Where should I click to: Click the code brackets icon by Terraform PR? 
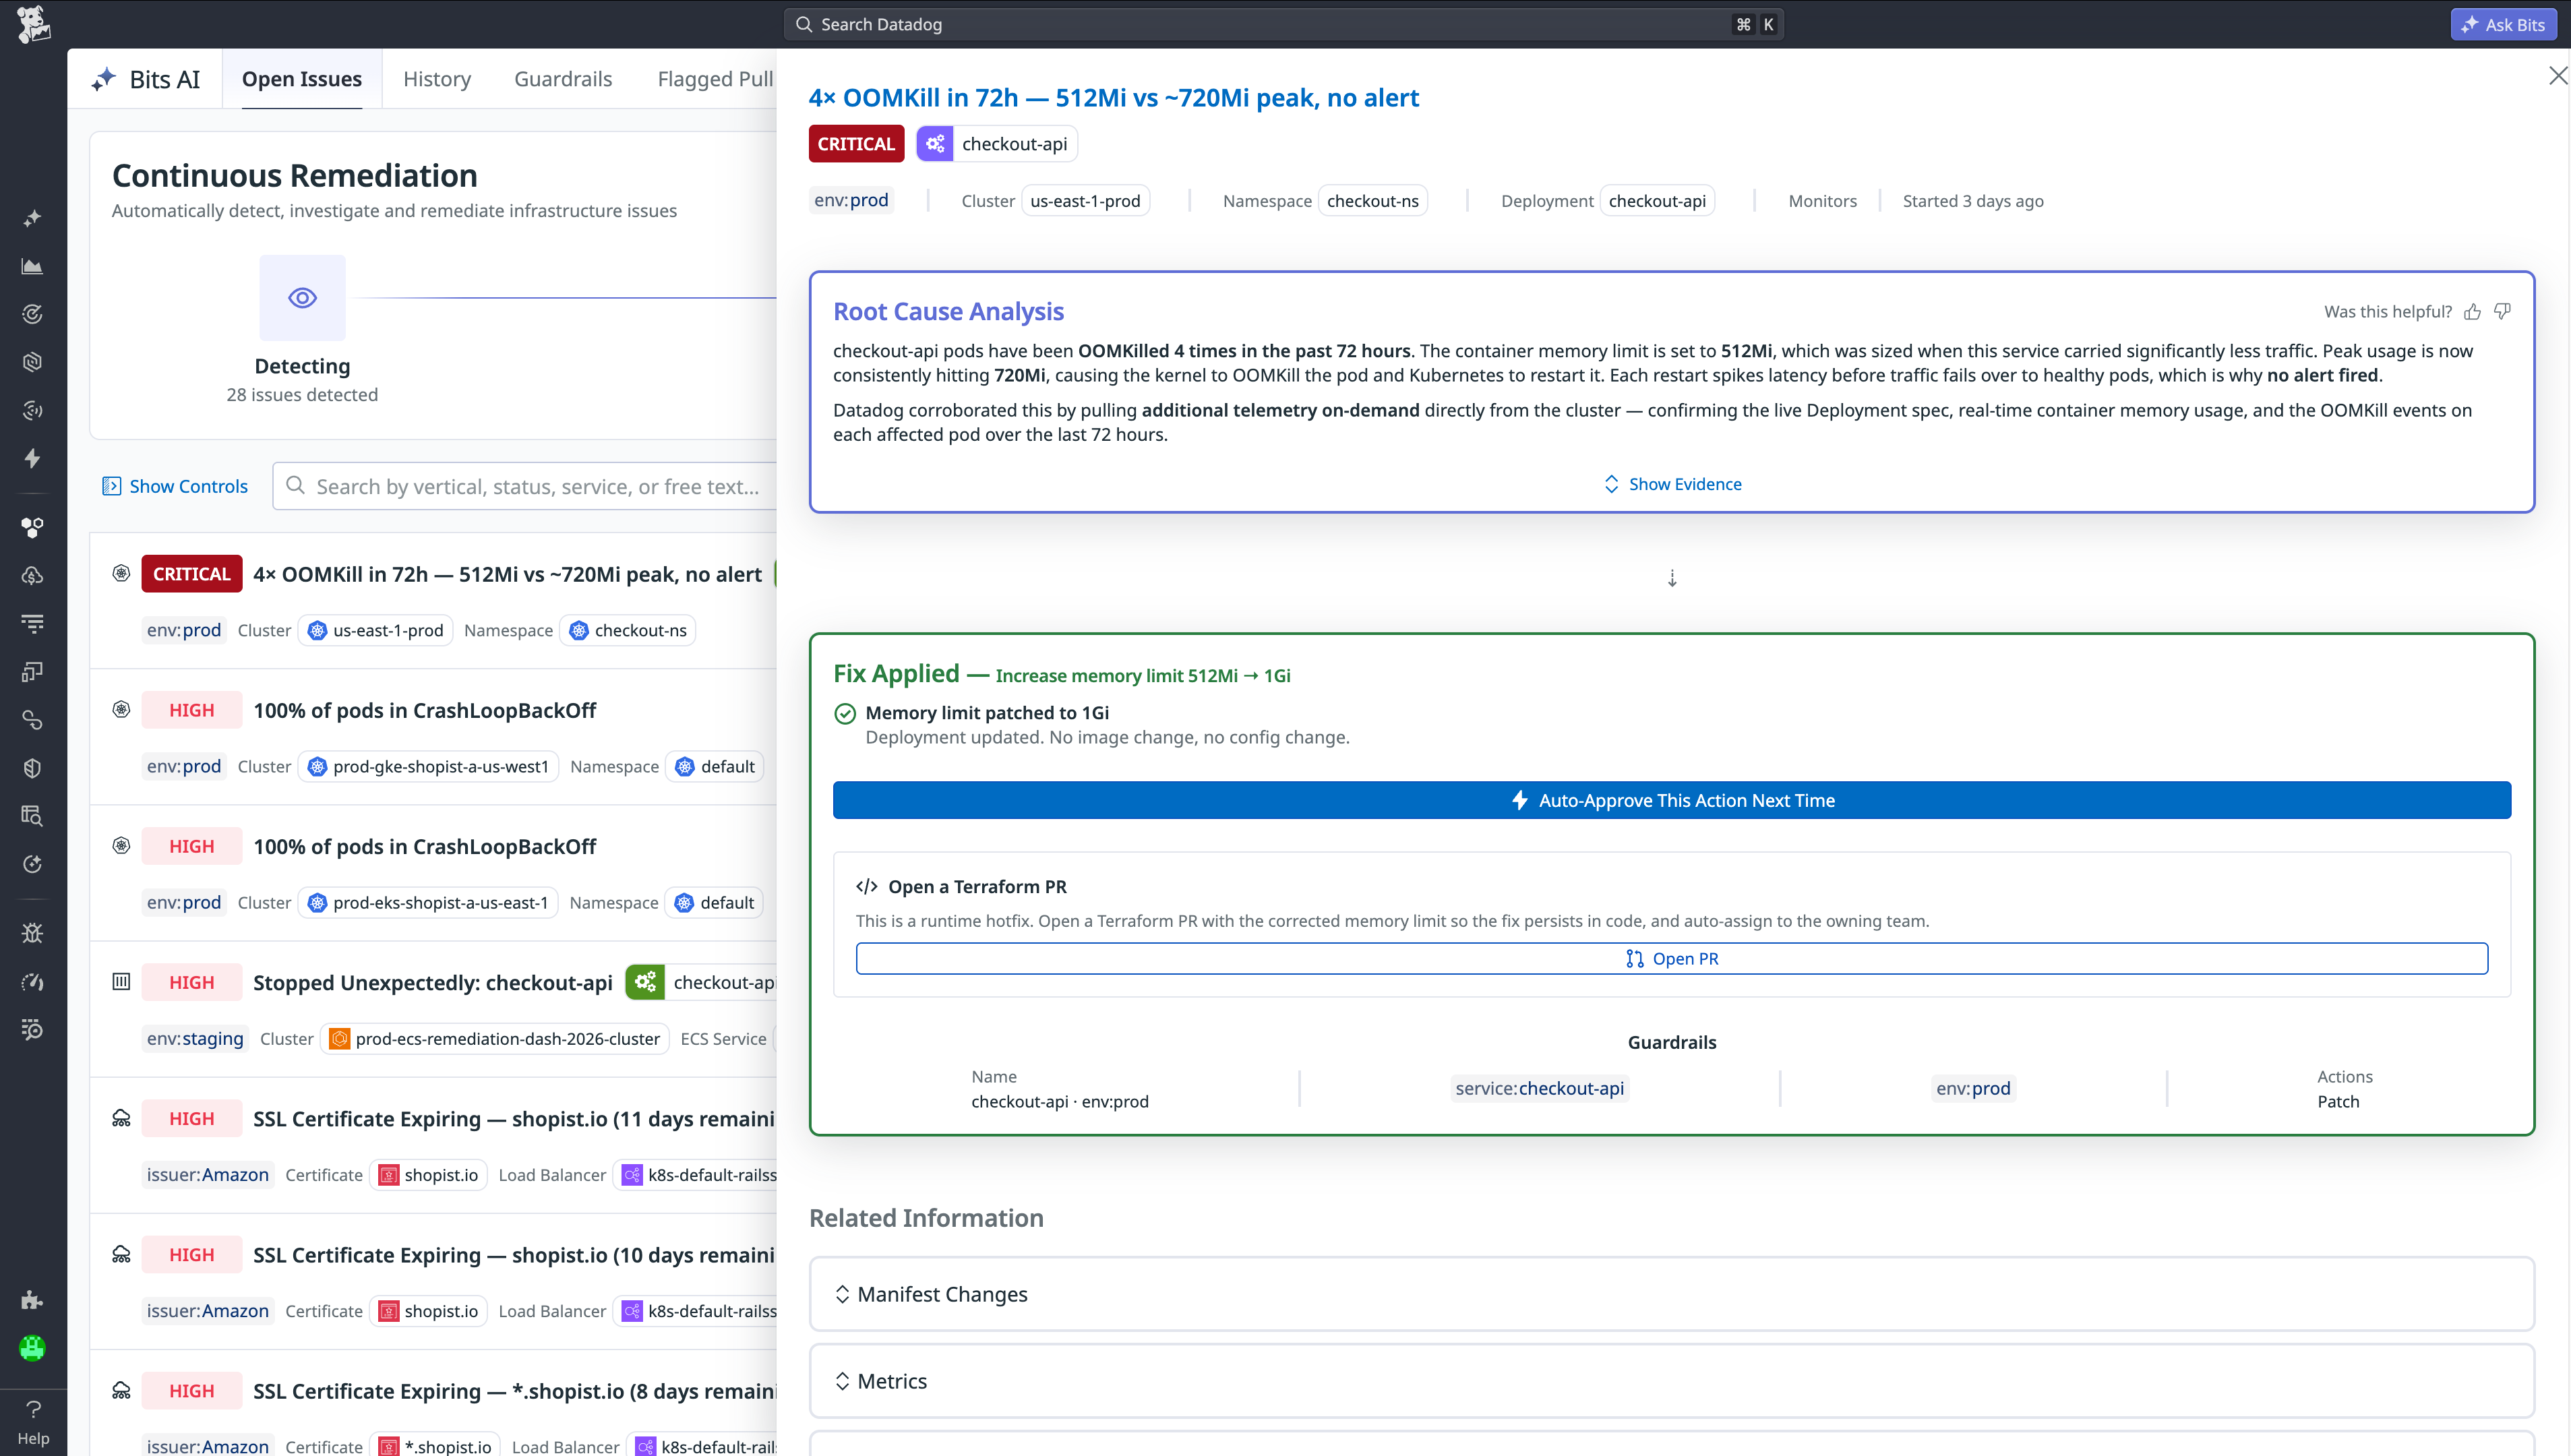tap(867, 886)
